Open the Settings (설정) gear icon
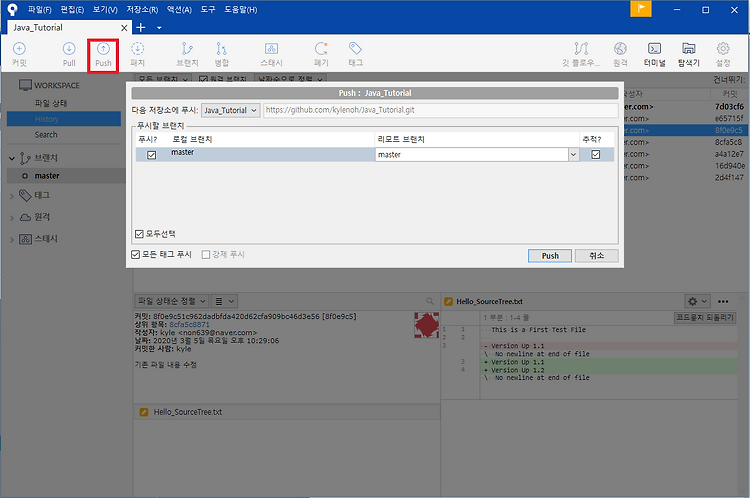Image resolution: width=750 pixels, height=498 pixels. pyautogui.click(x=723, y=54)
